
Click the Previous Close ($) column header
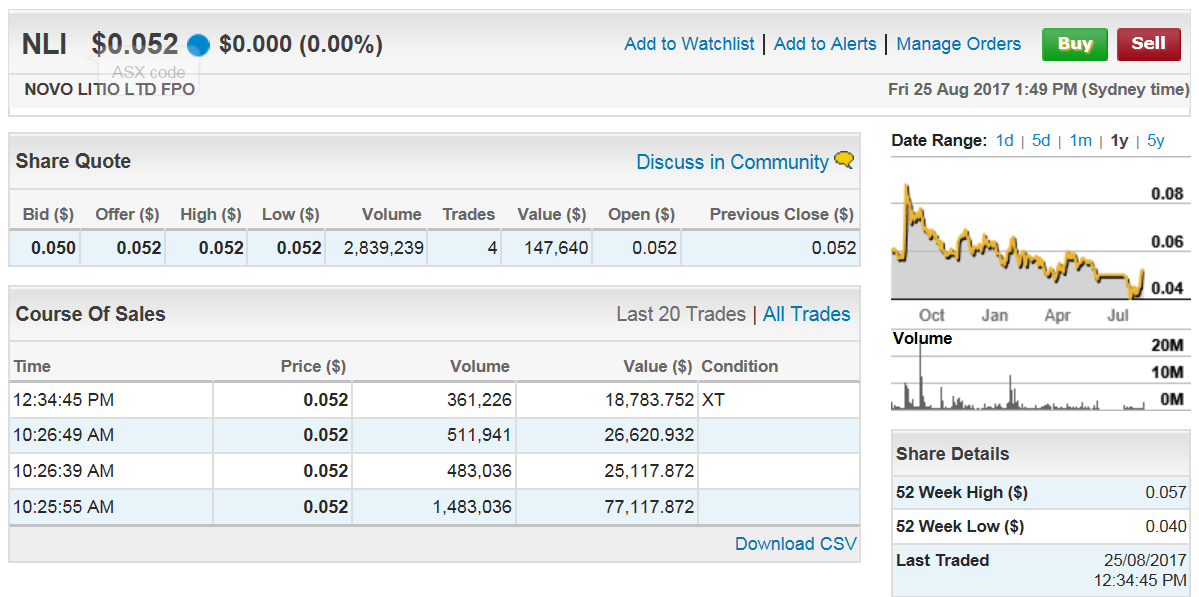coord(781,215)
